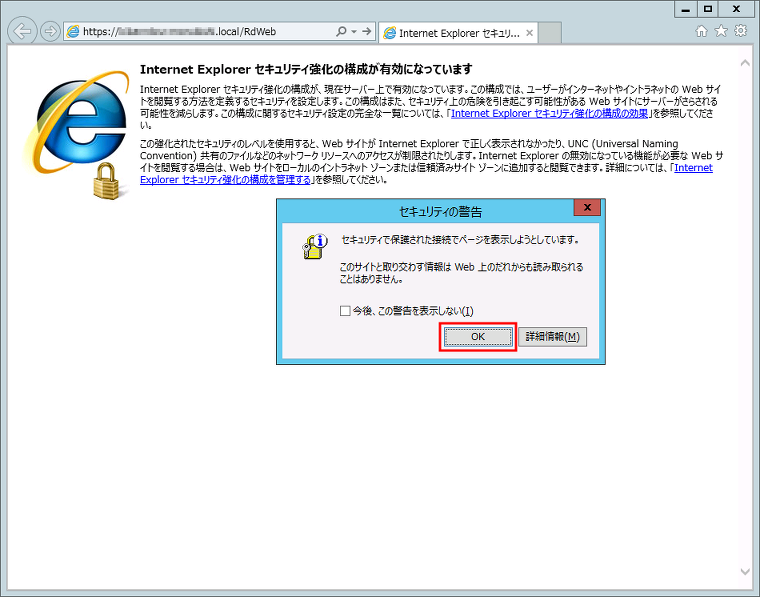
Task: Click the Internet Explorer logo image
Action: pos(77,135)
